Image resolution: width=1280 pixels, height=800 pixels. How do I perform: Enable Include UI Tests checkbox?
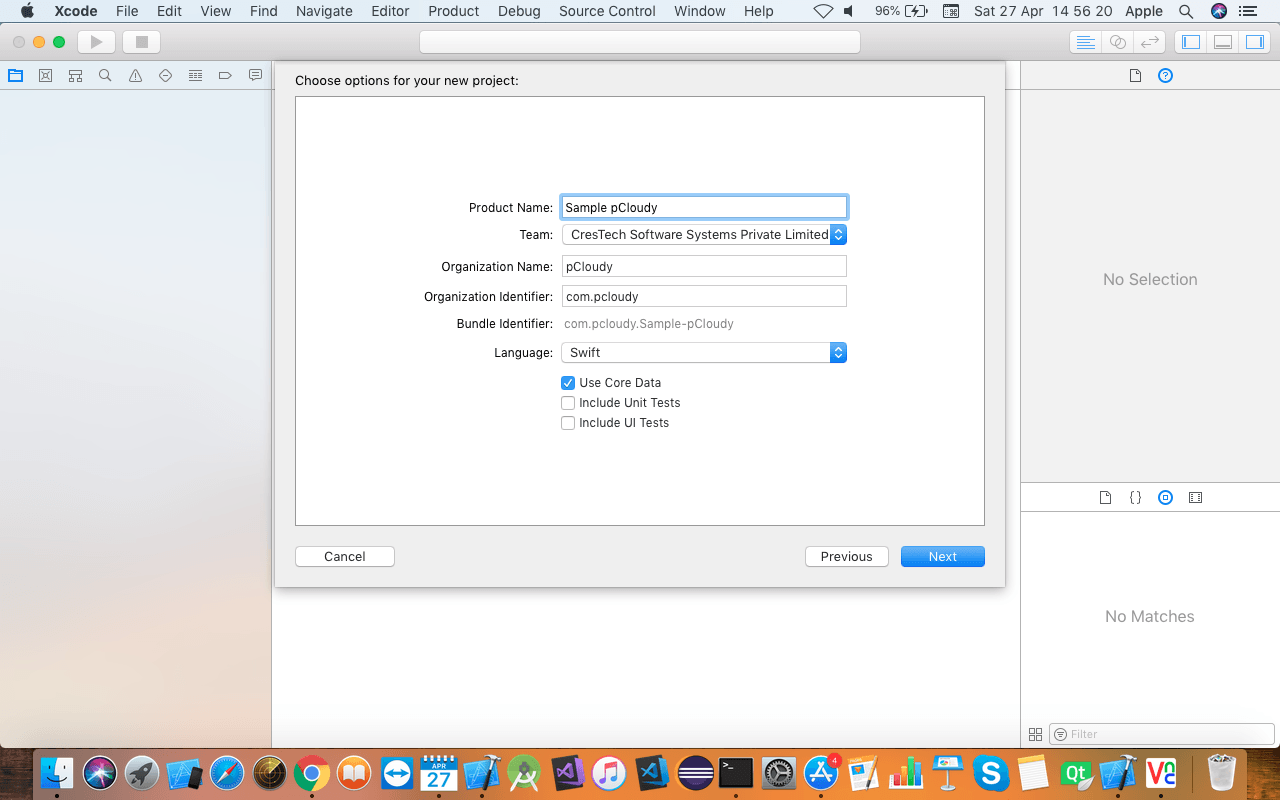[568, 423]
